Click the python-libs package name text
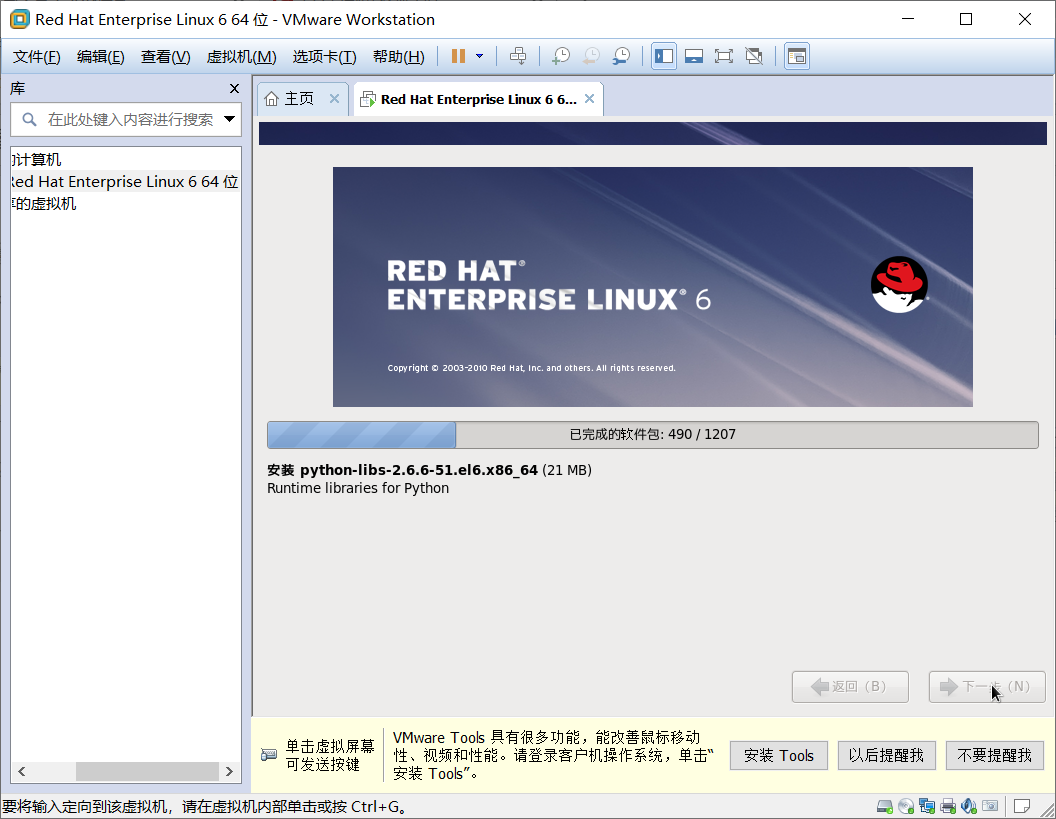 point(419,470)
